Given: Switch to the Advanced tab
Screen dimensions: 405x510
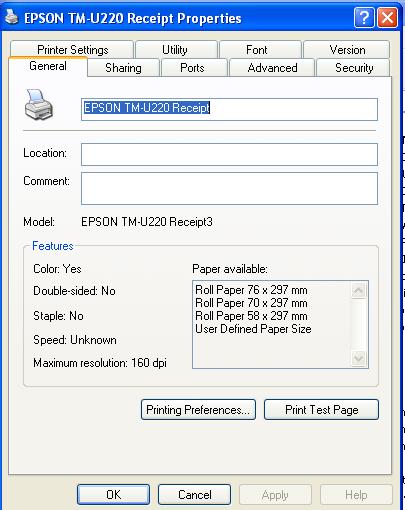Looking at the screenshot, I should tap(272, 68).
